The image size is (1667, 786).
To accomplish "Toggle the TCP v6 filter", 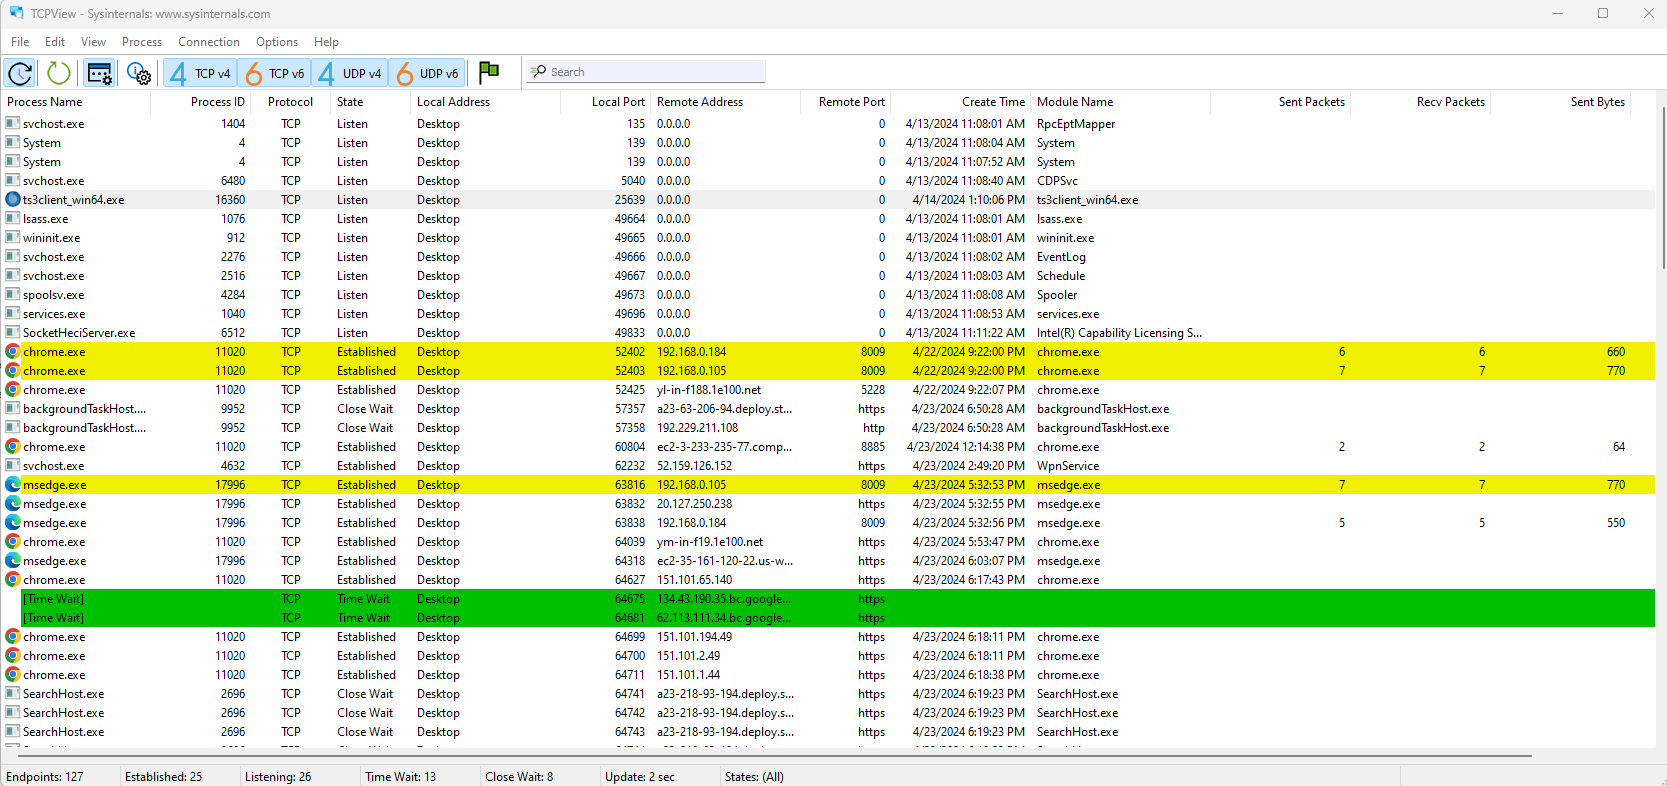I will (x=275, y=73).
